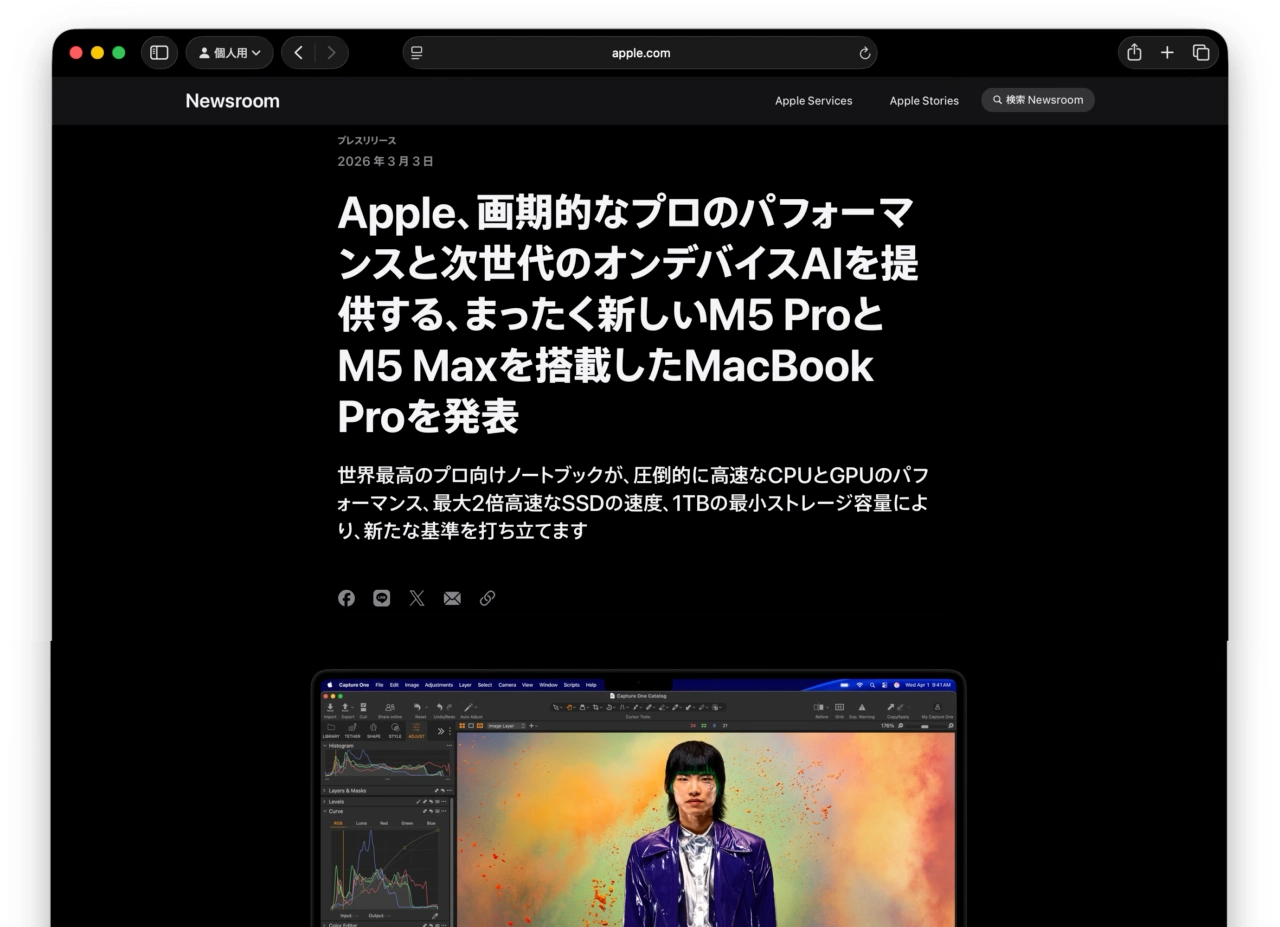The width and height of the screenshot is (1280, 927).
Task: Select the Import icon in Capture One's toolbar
Action: coord(330,706)
